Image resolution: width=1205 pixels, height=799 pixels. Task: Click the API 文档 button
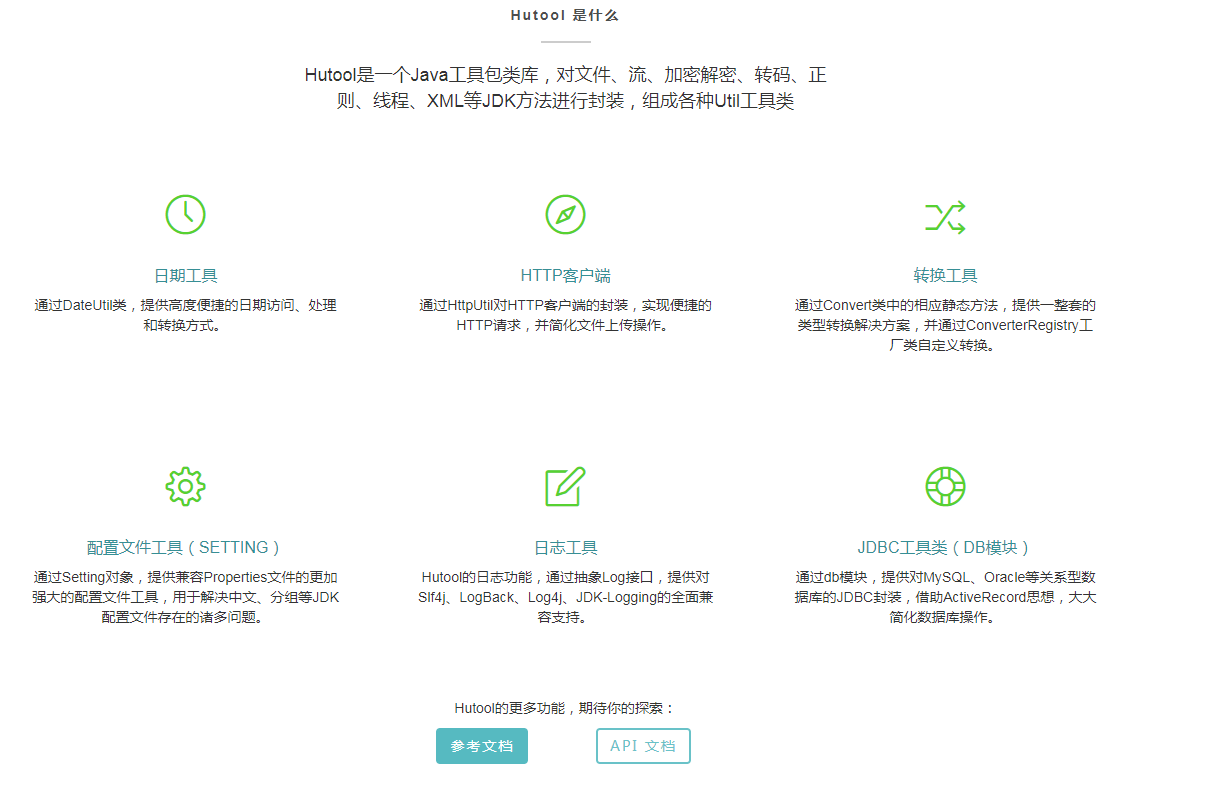(x=643, y=746)
